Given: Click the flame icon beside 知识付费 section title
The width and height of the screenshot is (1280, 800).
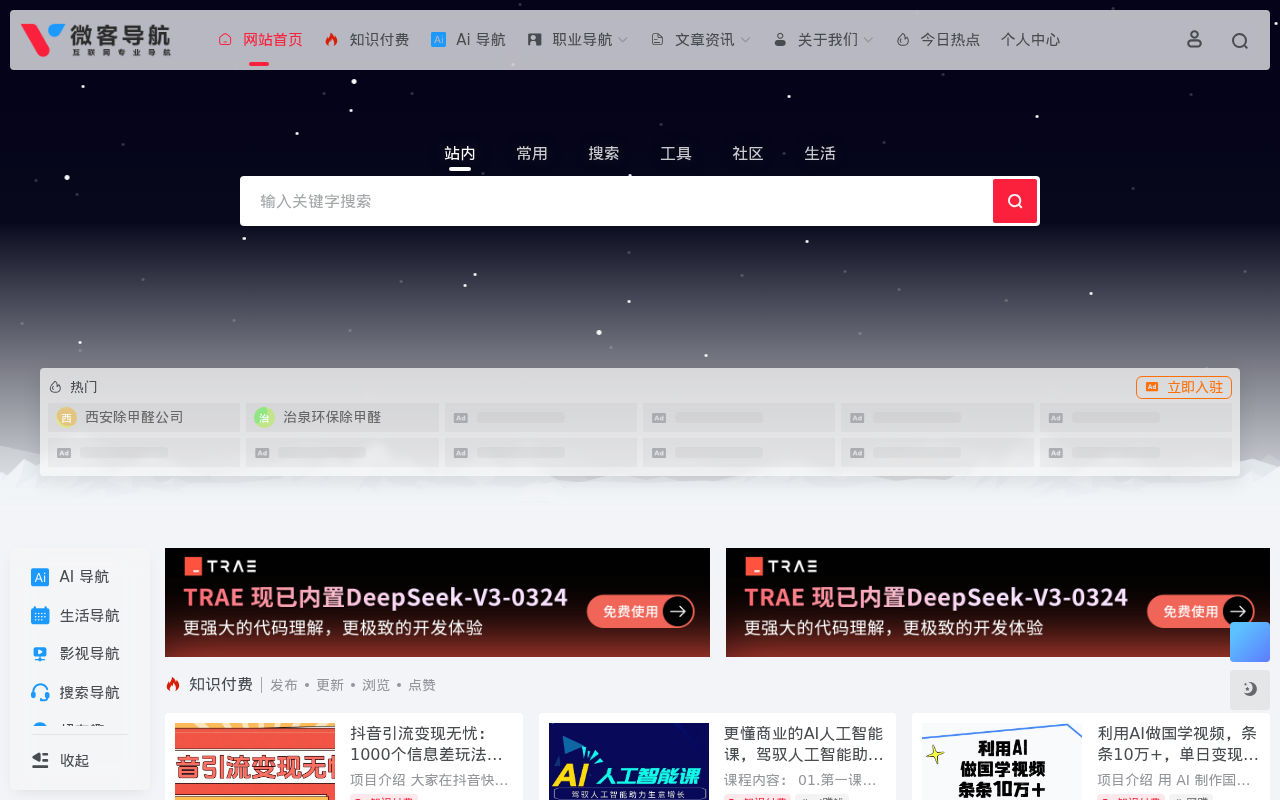Looking at the screenshot, I should click(173, 684).
